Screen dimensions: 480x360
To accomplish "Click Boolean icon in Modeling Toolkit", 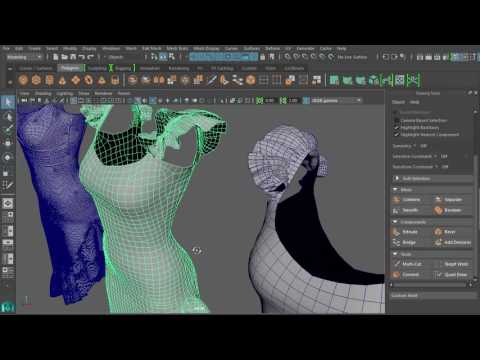I will point(438,210).
